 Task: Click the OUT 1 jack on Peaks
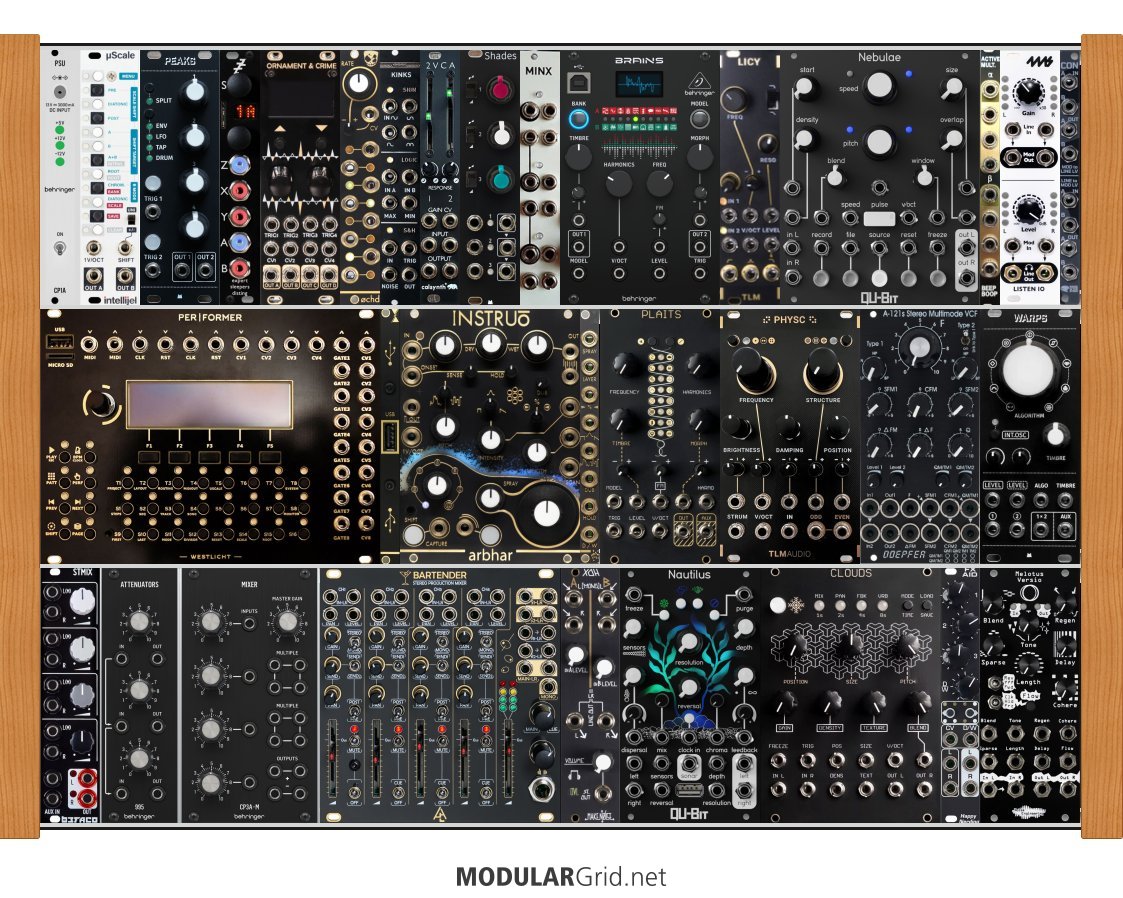point(182,271)
